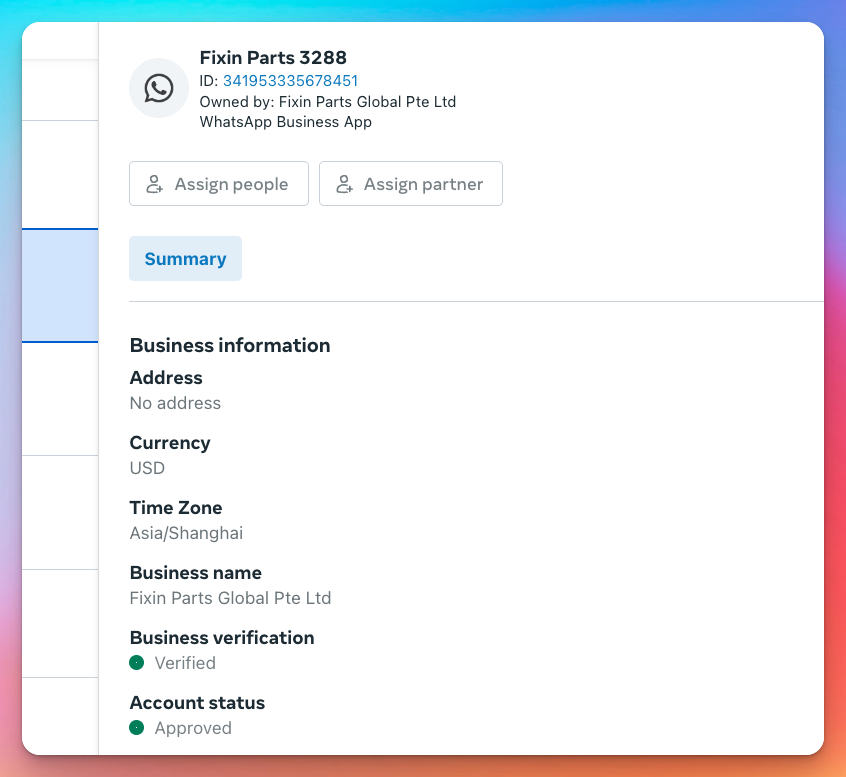
Task: Click the WhatsApp Business App label
Action: (x=285, y=122)
